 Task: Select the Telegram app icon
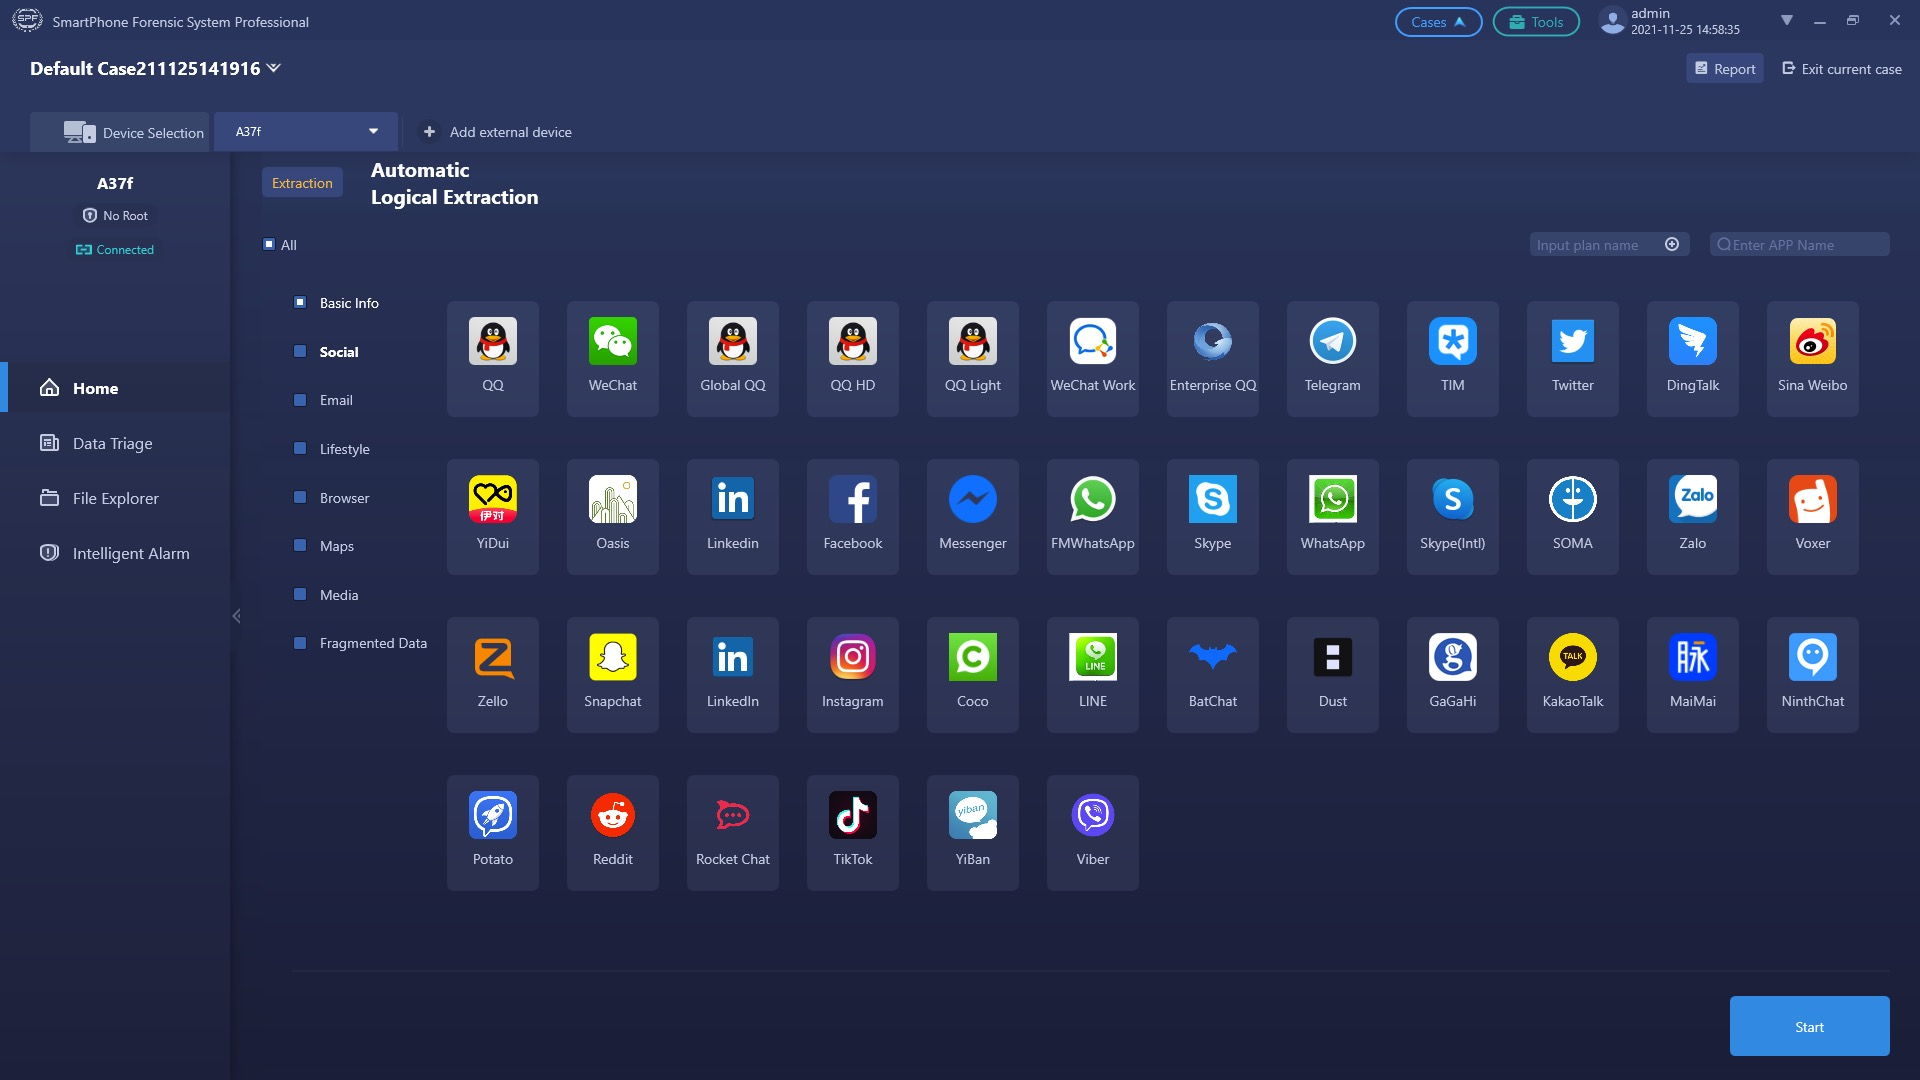click(x=1332, y=343)
